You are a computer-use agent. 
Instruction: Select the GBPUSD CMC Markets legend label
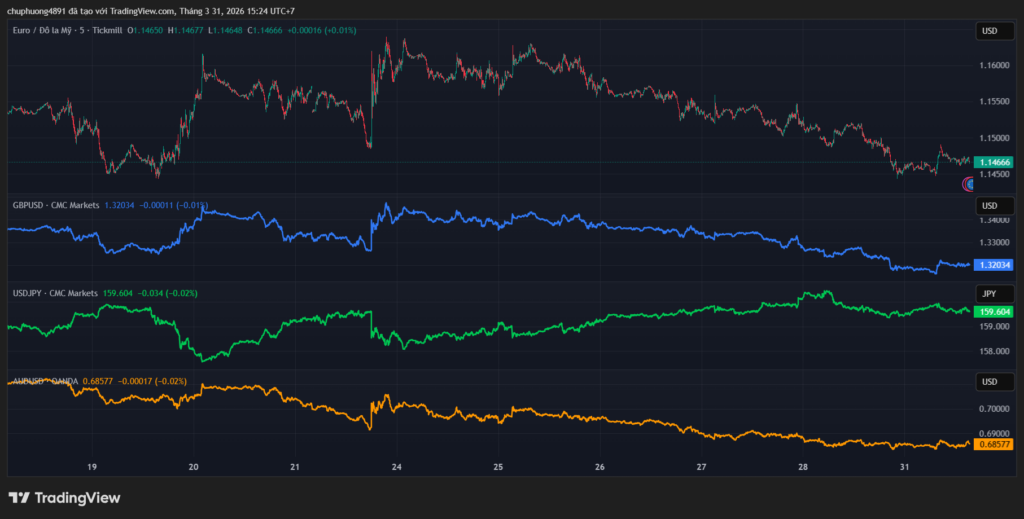pyautogui.click(x=55, y=205)
